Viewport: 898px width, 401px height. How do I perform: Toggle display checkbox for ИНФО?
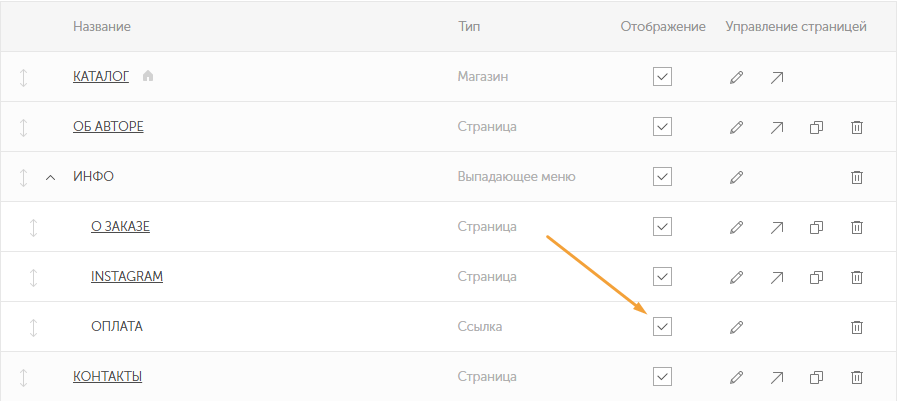pos(662,176)
